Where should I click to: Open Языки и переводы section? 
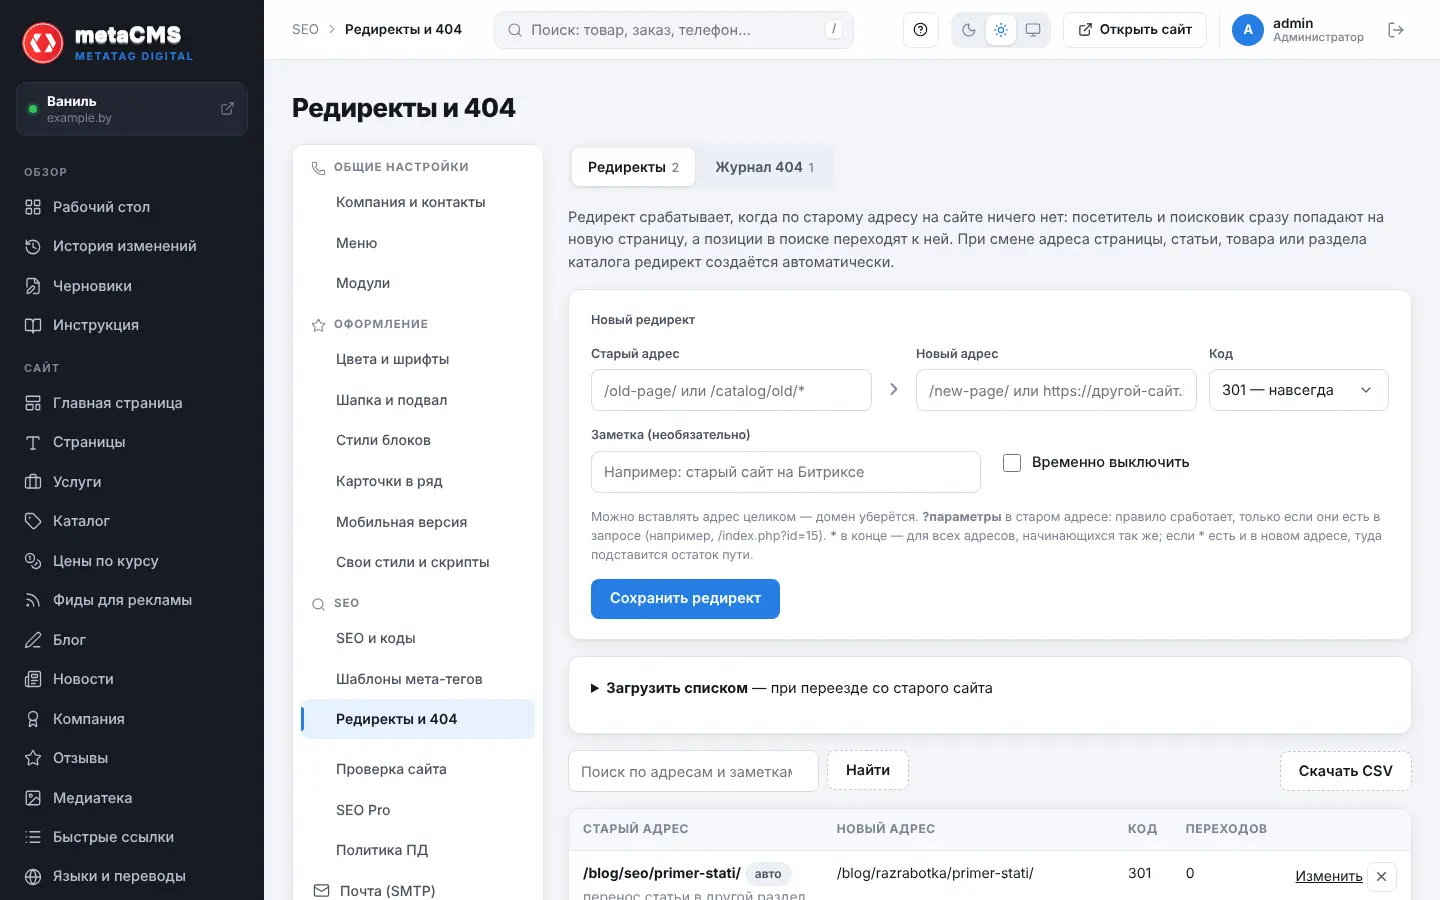coord(132,876)
